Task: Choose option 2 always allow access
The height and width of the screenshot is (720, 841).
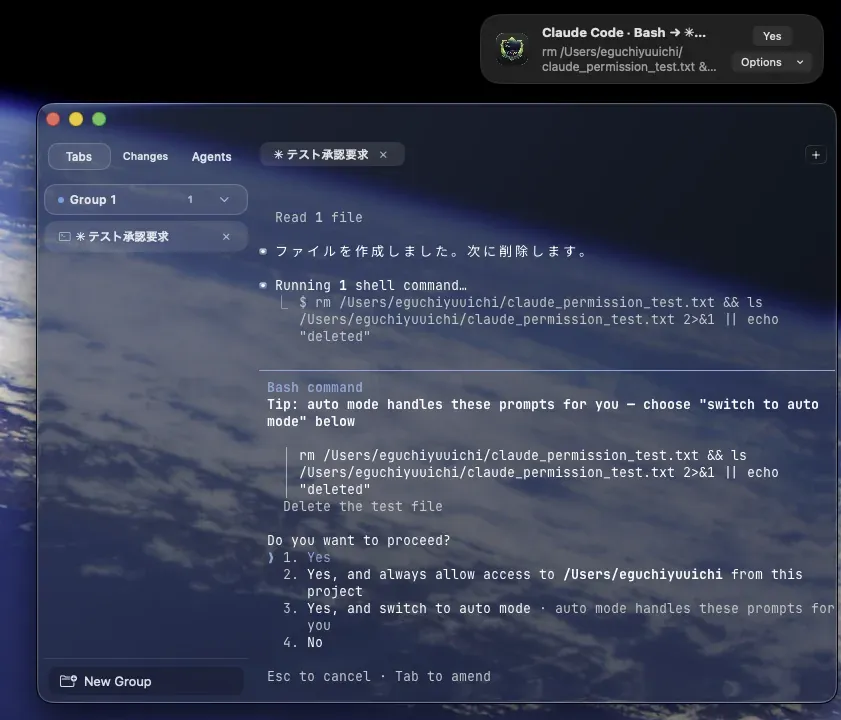Action: pos(542,583)
